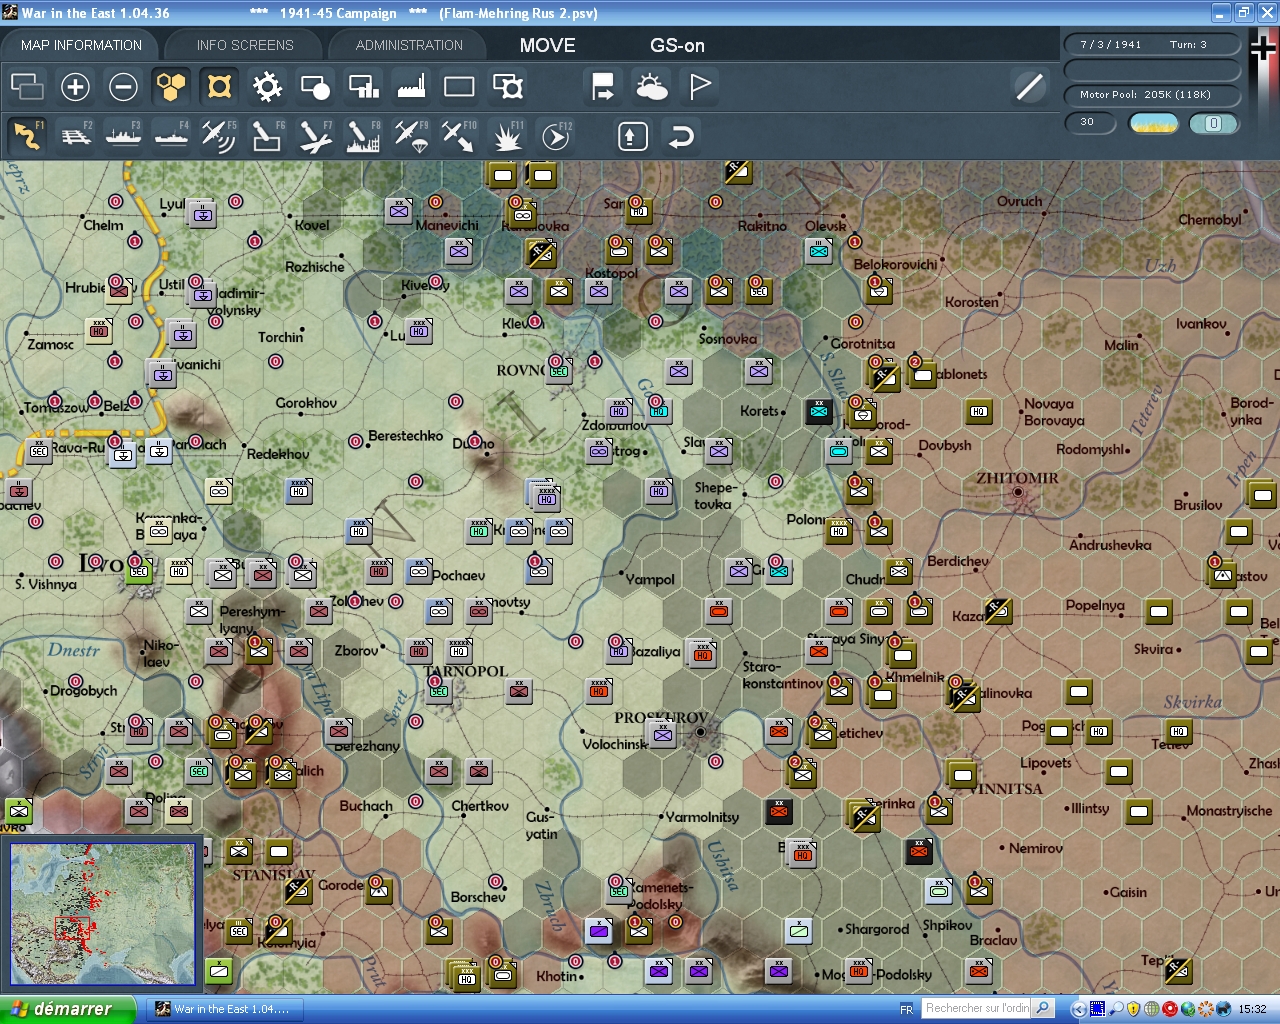Image resolution: width=1280 pixels, height=1024 pixels.
Task: Select the Bomb unit mode (F6) icon
Action: click(x=267, y=135)
